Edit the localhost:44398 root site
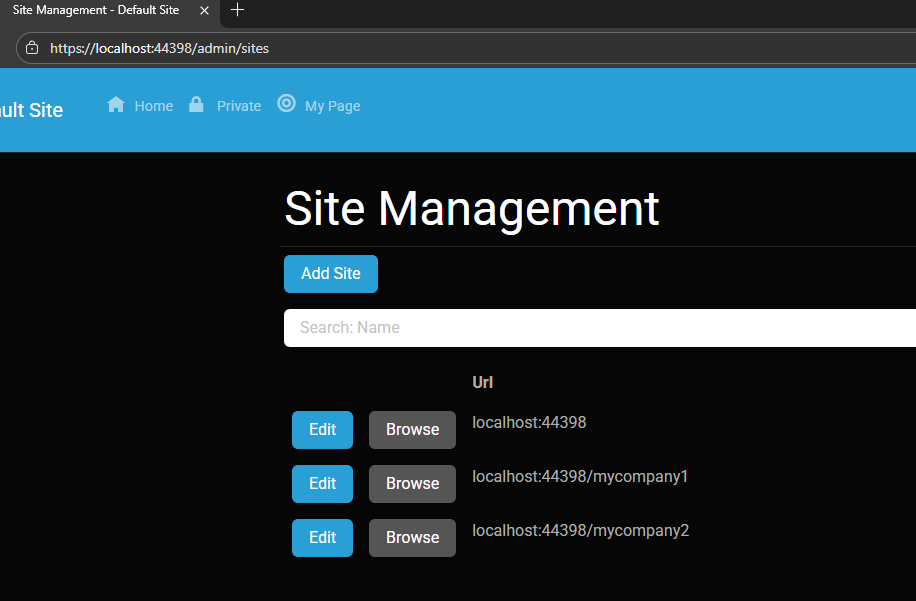916x601 pixels. point(322,430)
